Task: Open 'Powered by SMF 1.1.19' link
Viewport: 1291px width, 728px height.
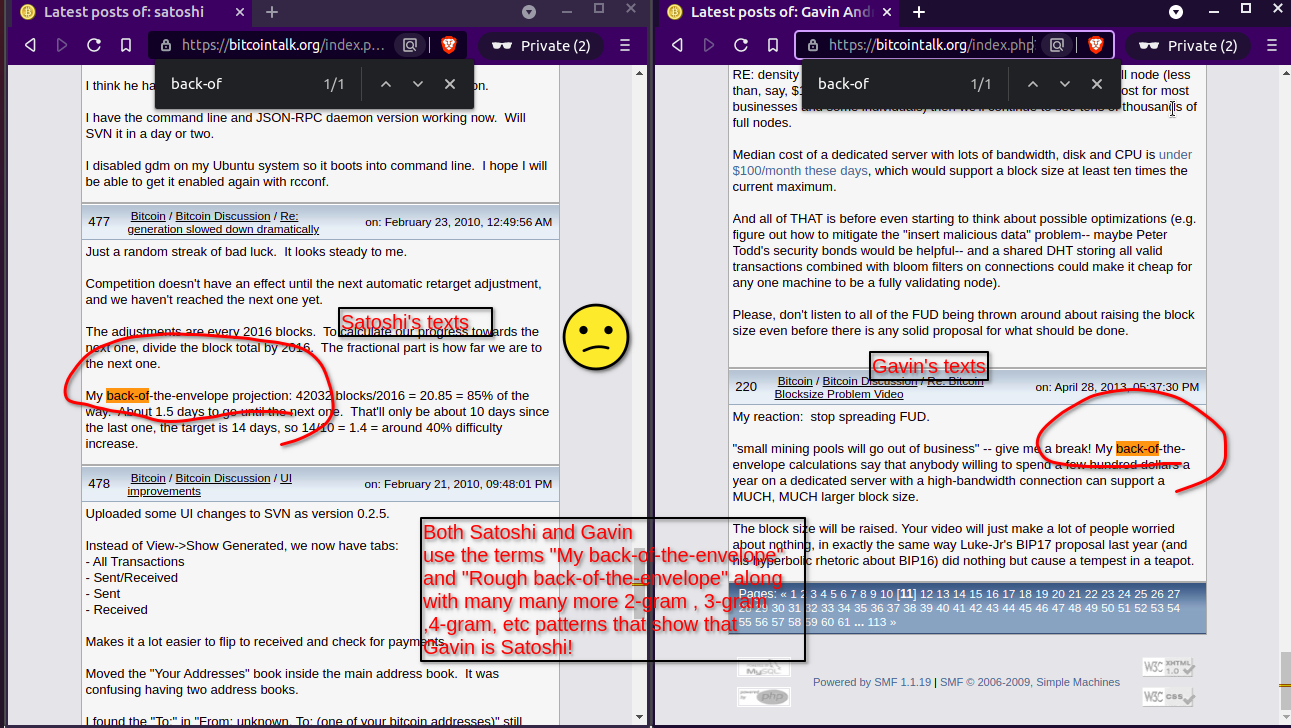Action: pos(872,682)
